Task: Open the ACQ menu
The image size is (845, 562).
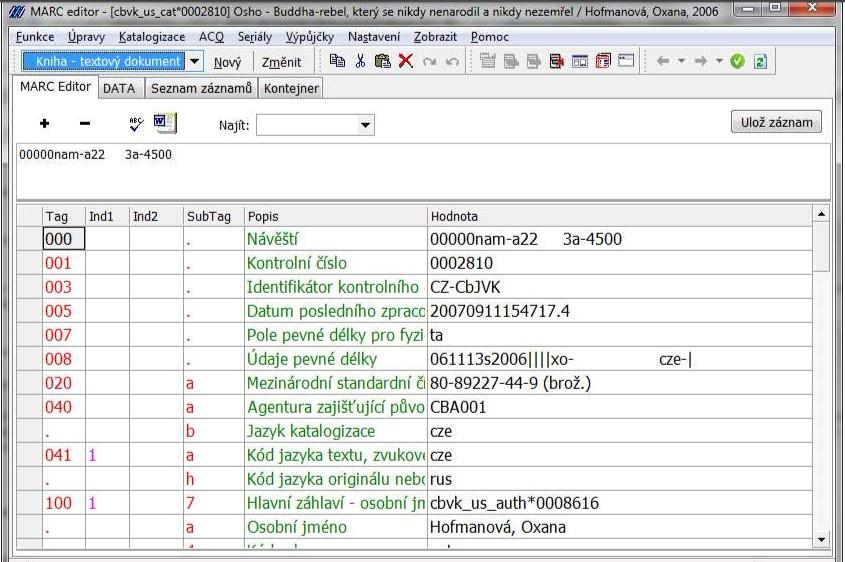Action: point(211,37)
